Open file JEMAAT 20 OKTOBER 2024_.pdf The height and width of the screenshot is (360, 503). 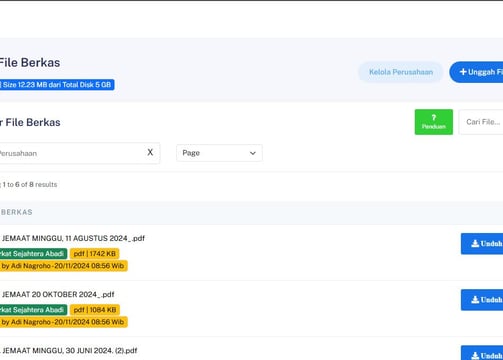(58, 294)
